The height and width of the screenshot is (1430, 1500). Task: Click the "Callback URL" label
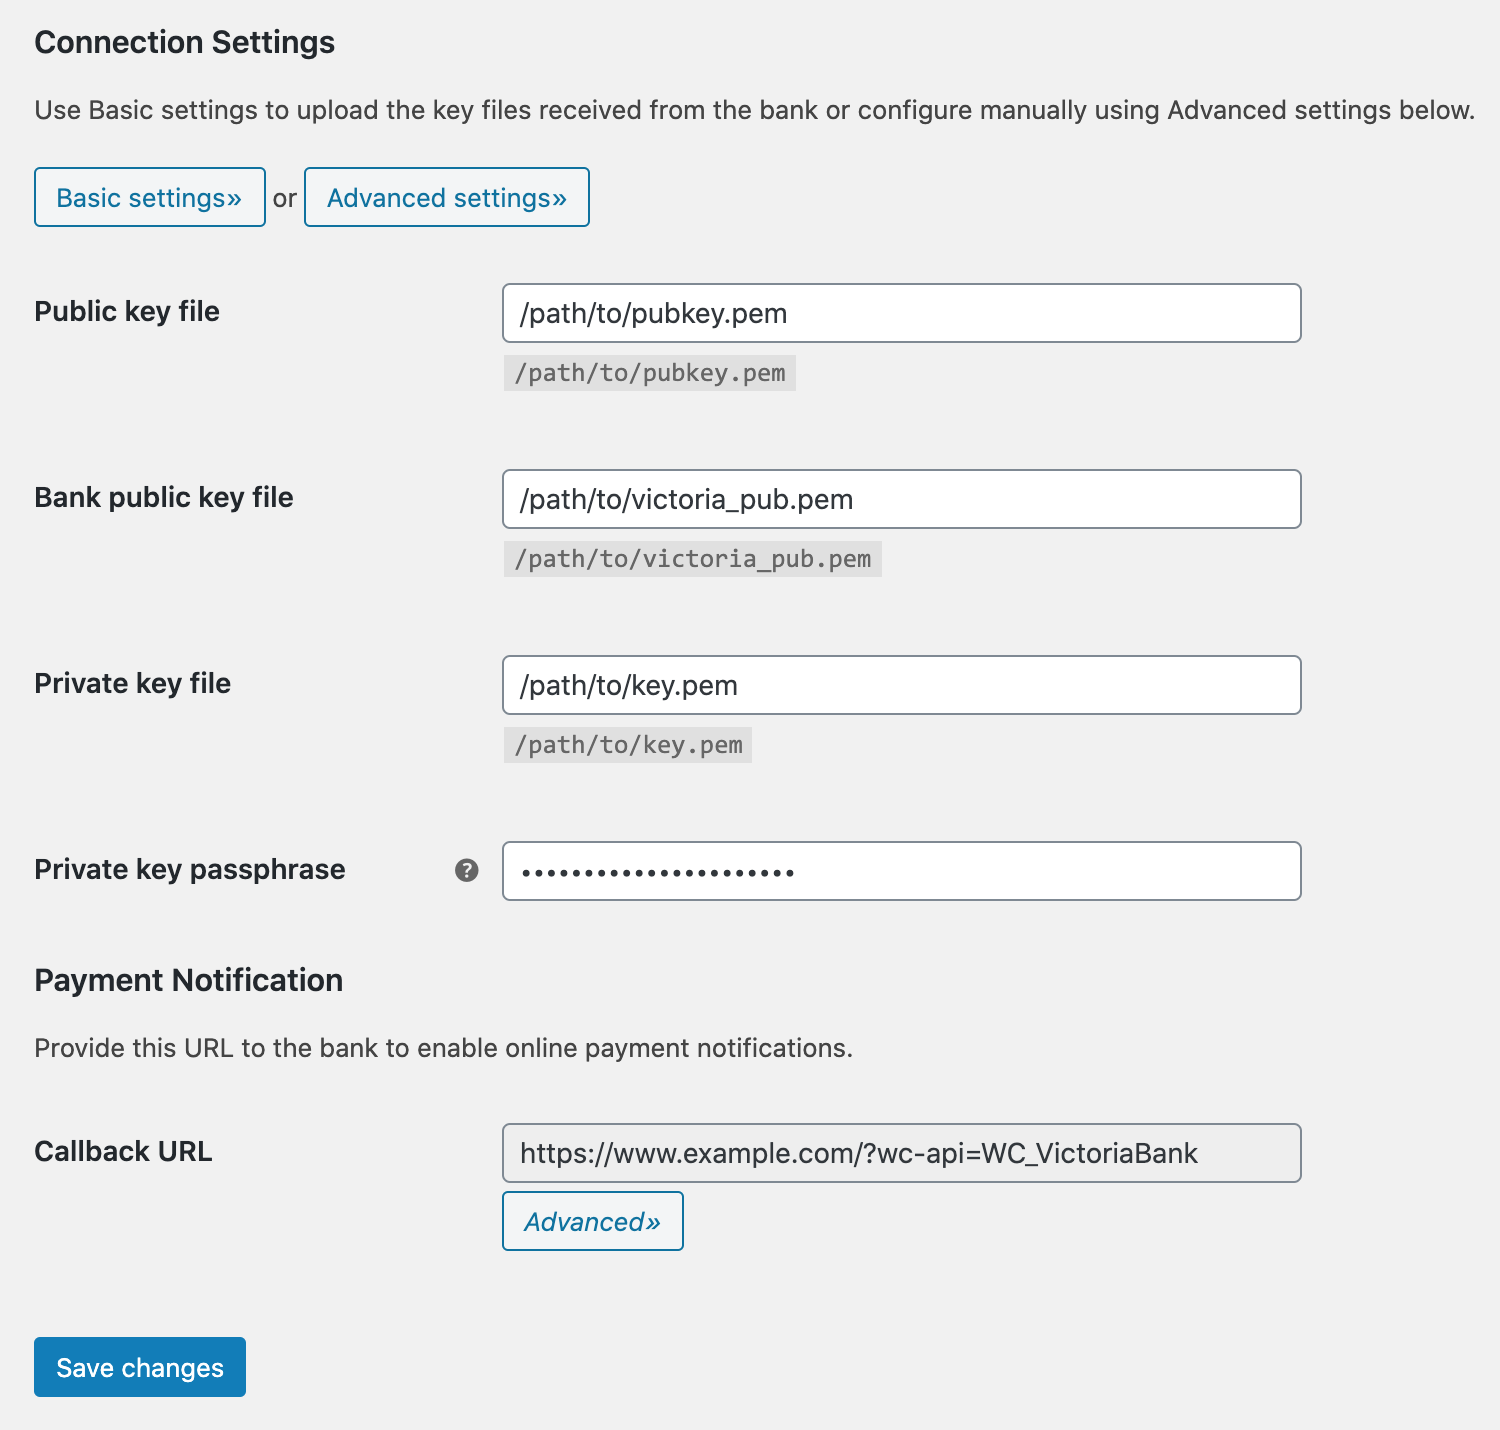123,1151
